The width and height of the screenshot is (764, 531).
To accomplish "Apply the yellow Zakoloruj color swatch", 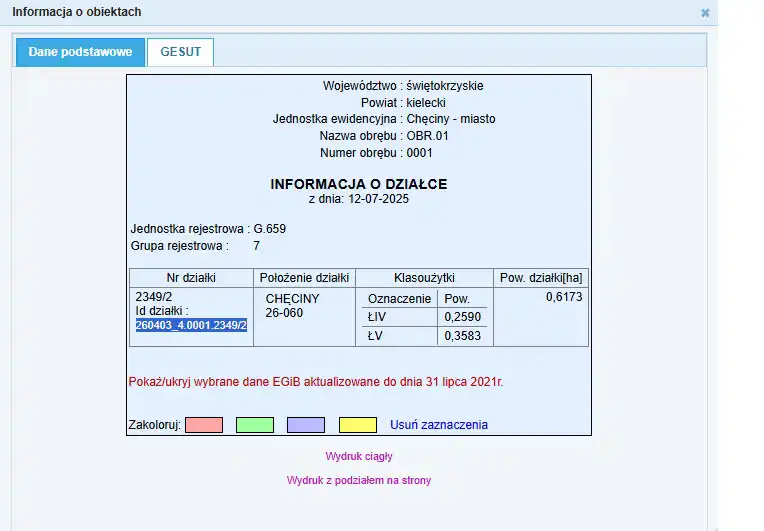I will point(357,425).
